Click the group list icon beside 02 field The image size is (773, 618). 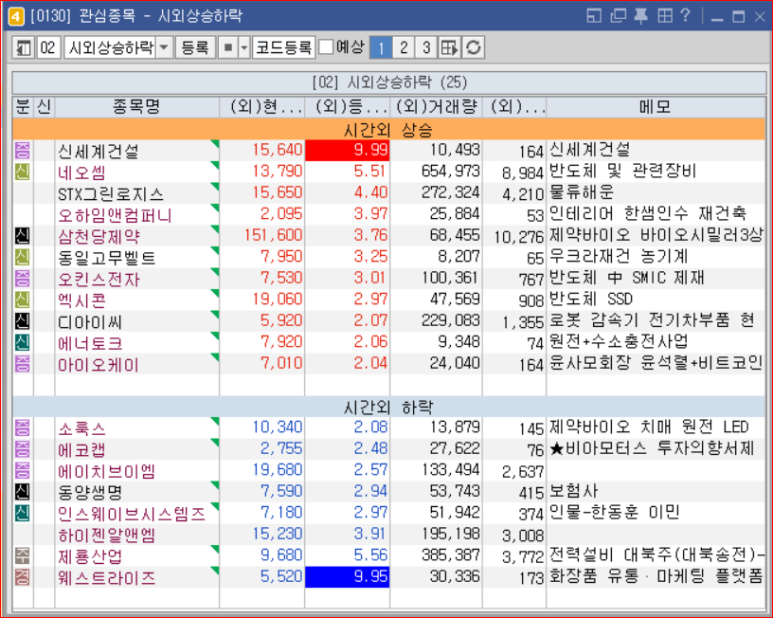(23, 48)
